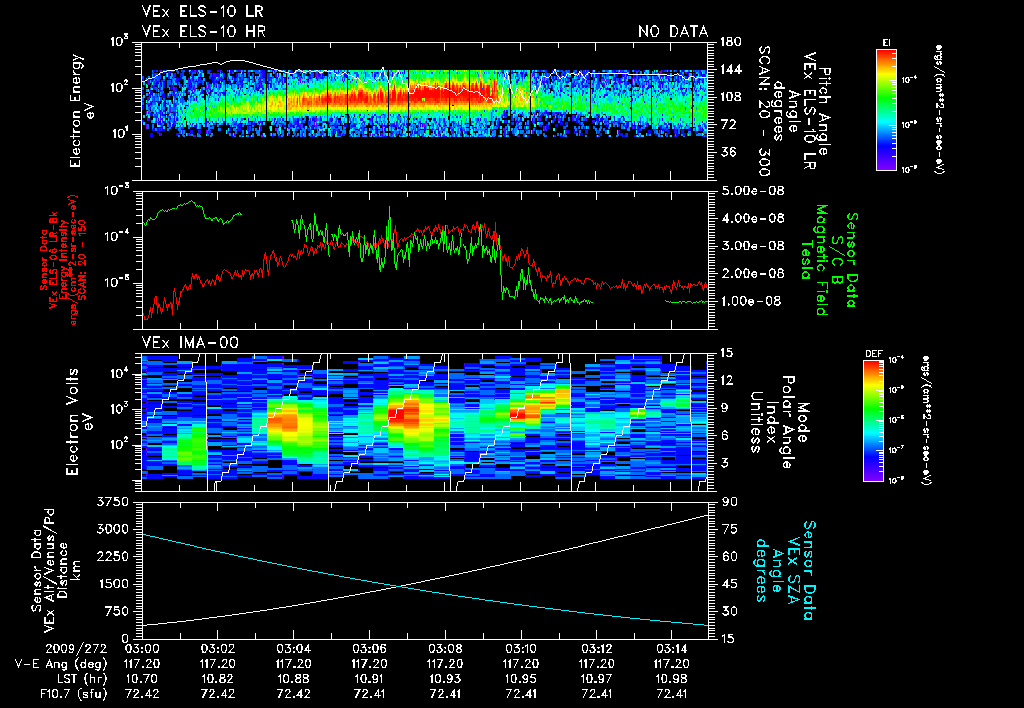The height and width of the screenshot is (708, 1024).
Task: Click the 03:10 time tick label
Action: click(x=521, y=649)
